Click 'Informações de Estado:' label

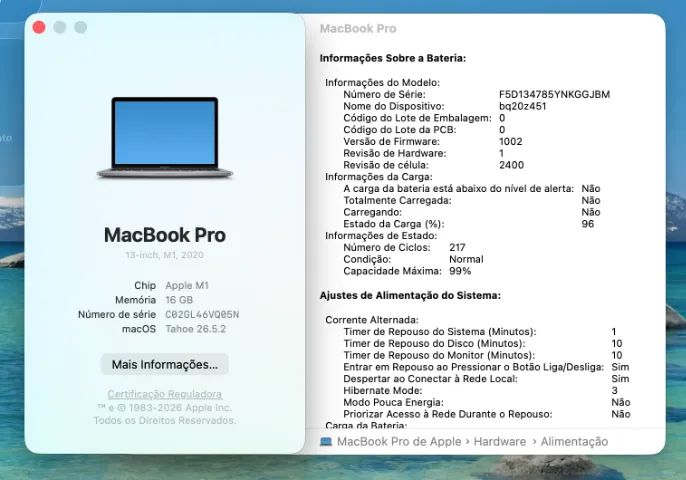(x=381, y=236)
